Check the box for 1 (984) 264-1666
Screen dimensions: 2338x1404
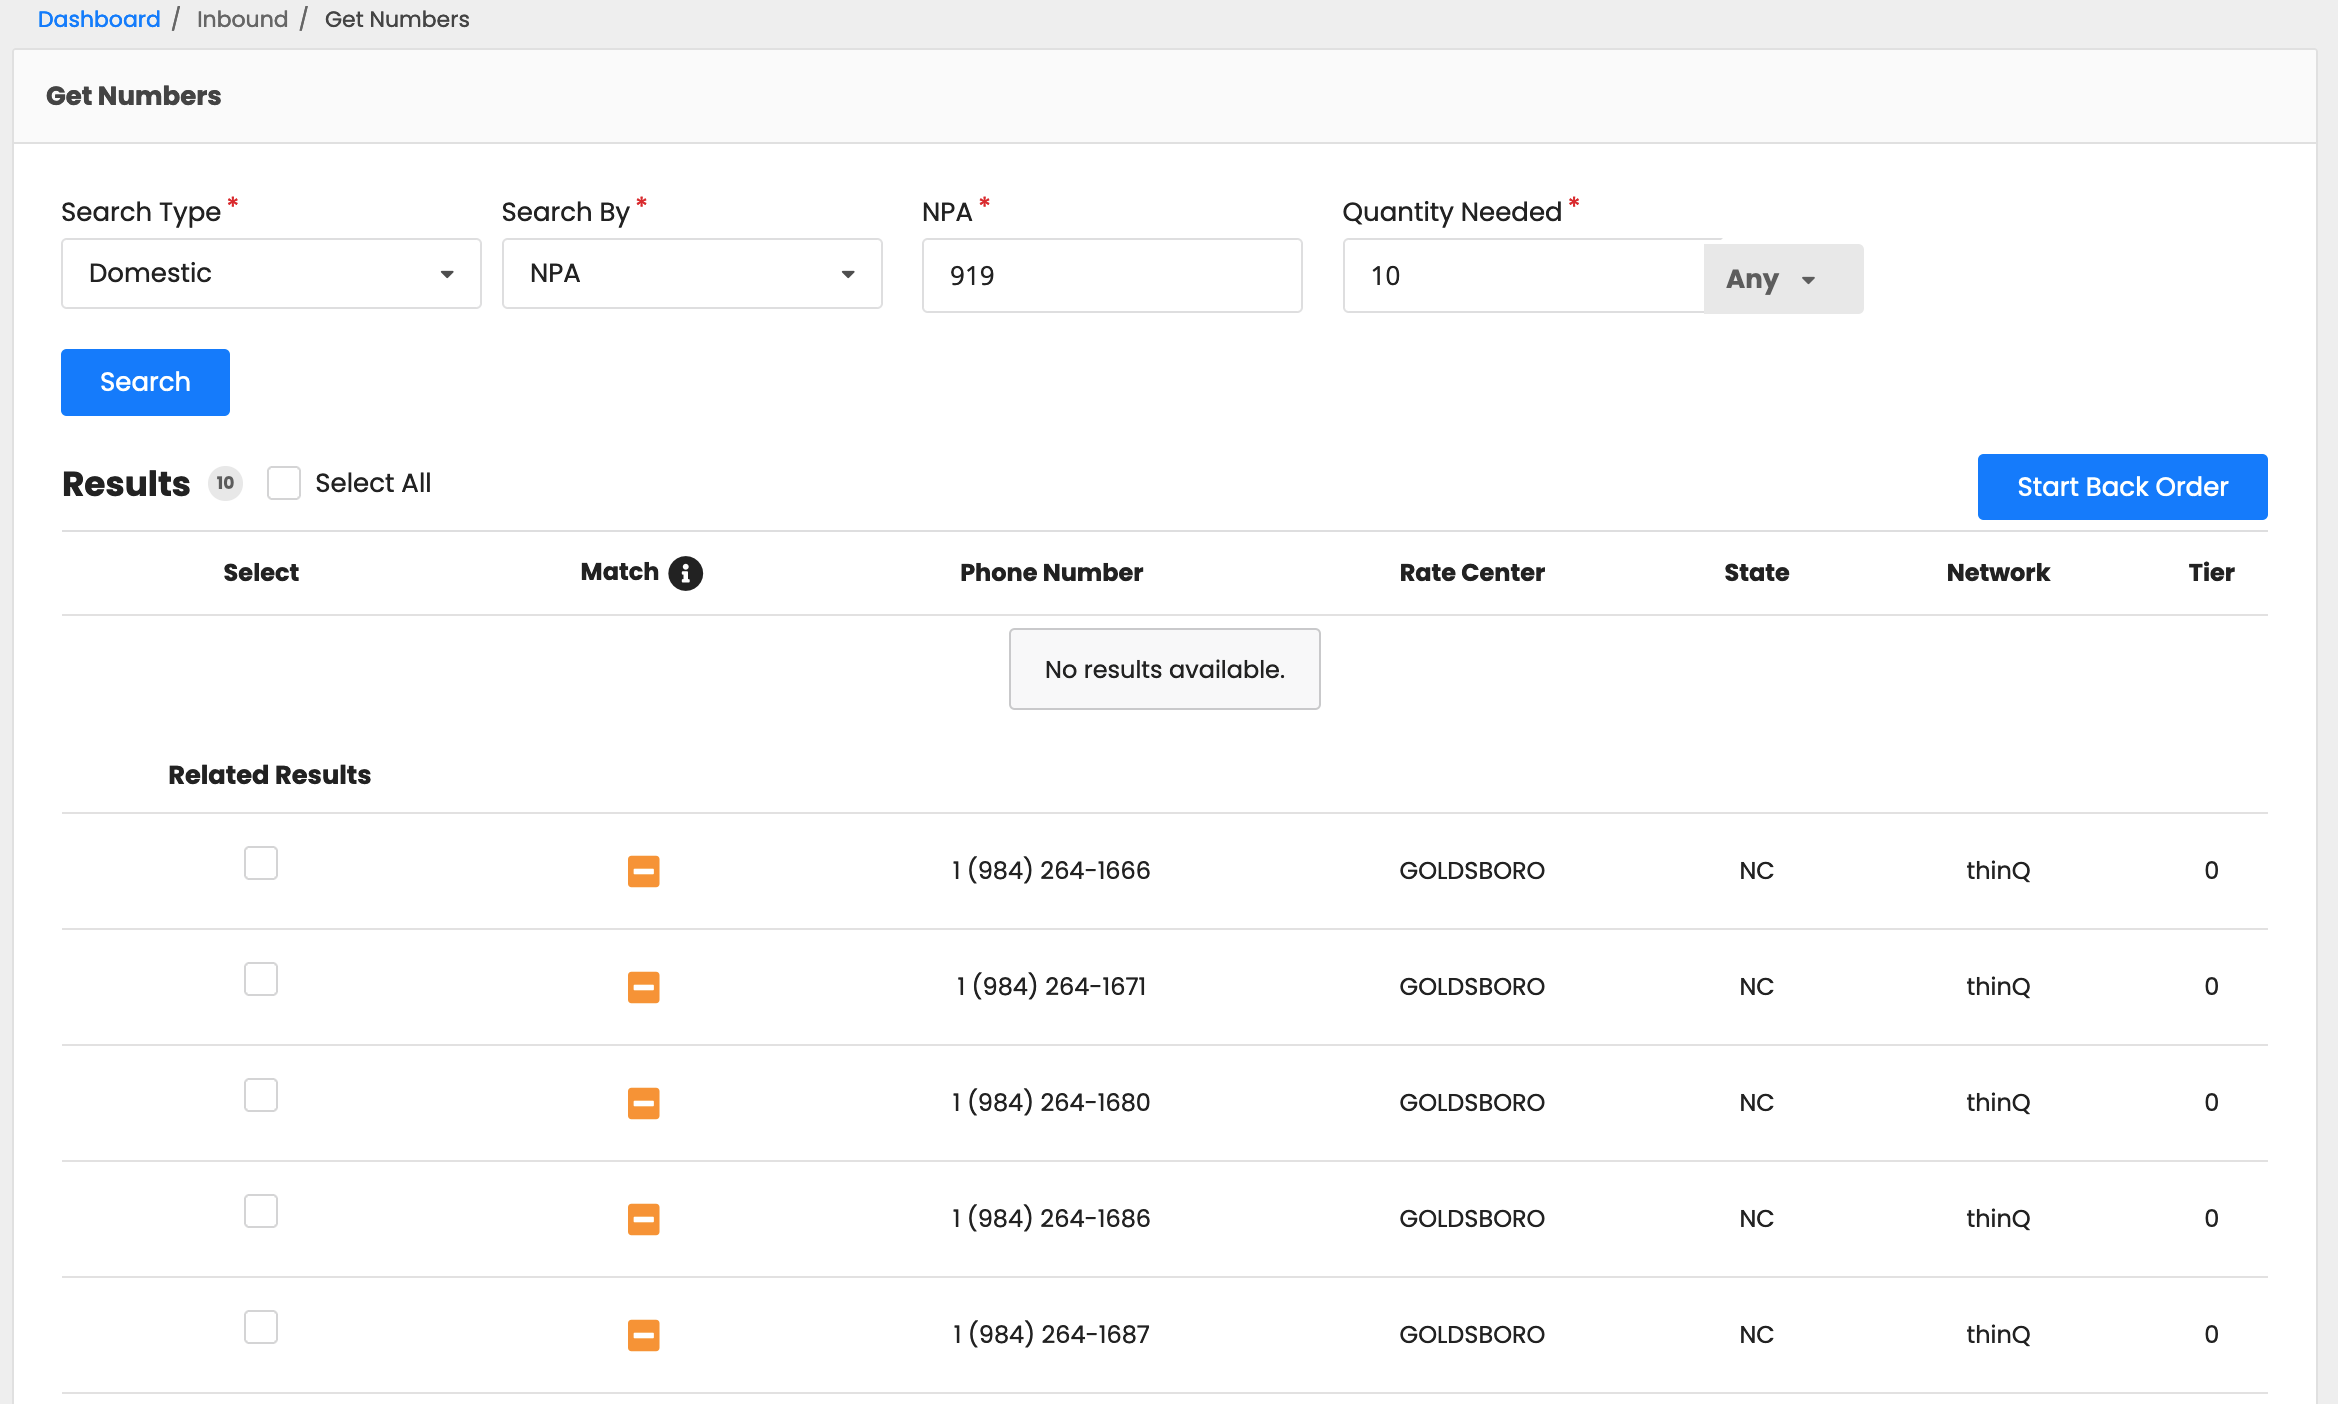click(x=261, y=863)
